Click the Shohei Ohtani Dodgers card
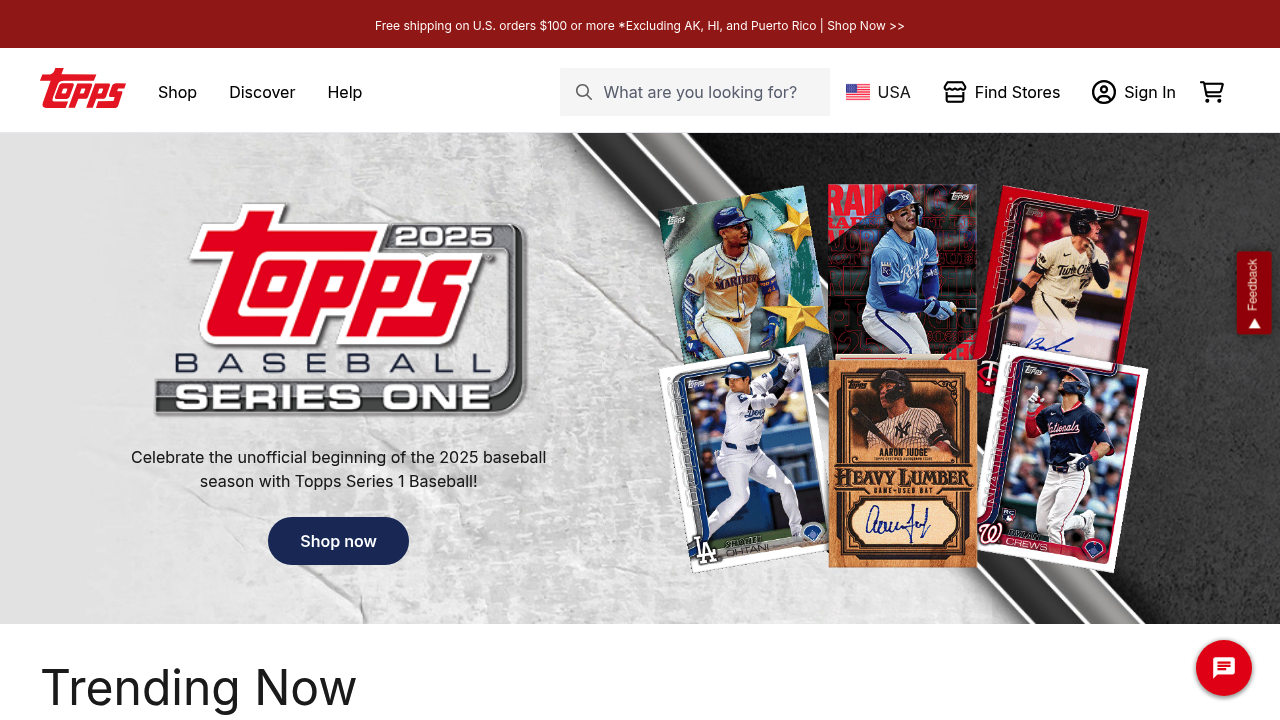1280x720 pixels. [745, 458]
